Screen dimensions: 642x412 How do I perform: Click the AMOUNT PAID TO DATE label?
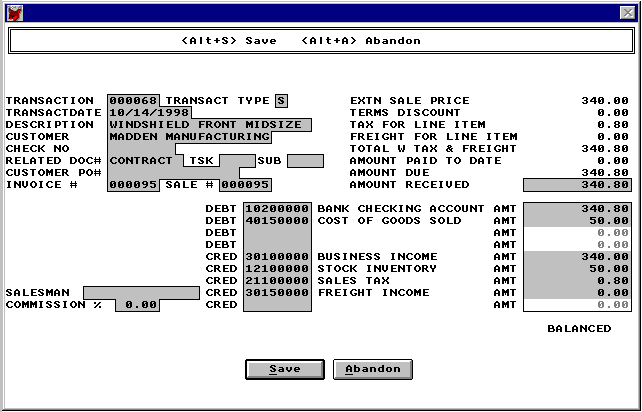(425, 161)
